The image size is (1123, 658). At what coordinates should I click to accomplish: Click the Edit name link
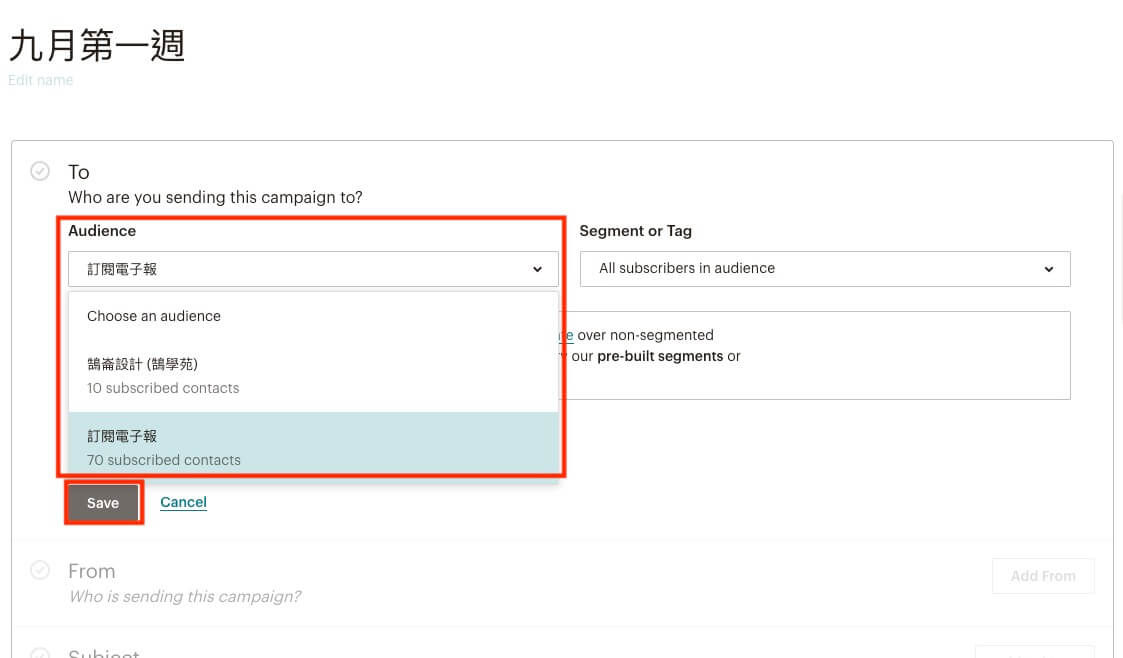coord(40,80)
